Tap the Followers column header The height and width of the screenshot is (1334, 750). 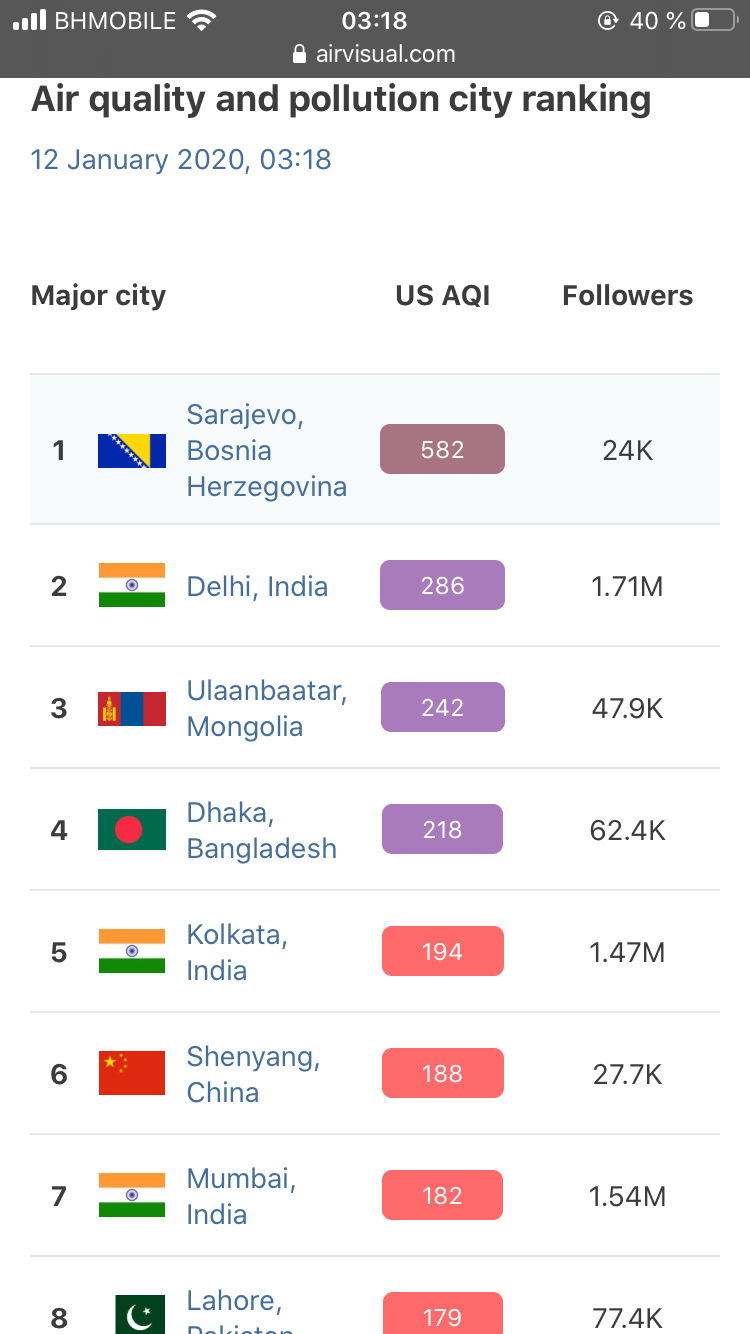(627, 295)
